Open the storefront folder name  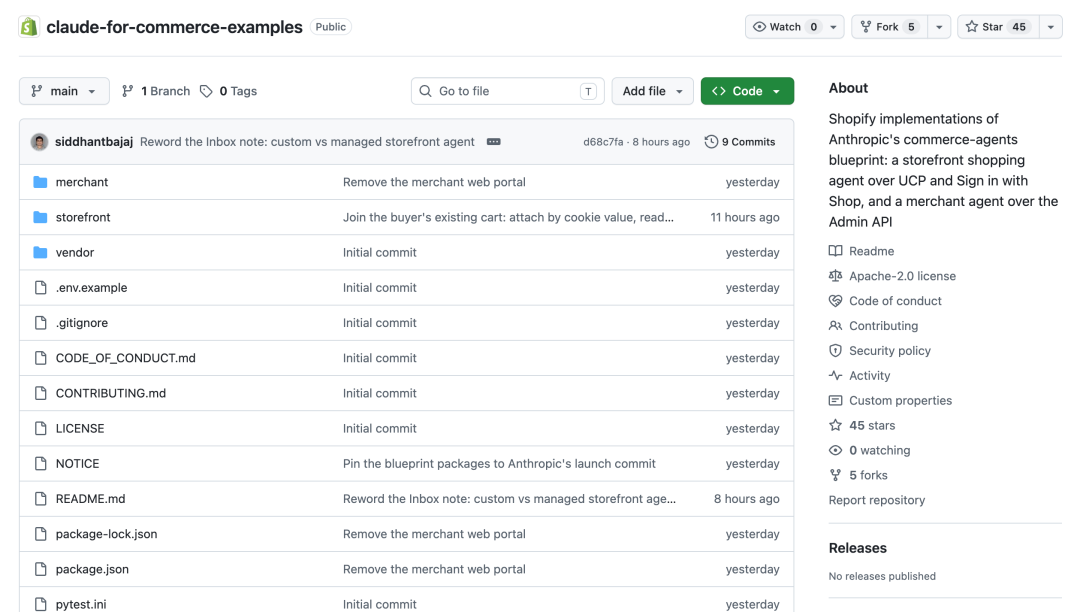pyautogui.click(x=83, y=217)
